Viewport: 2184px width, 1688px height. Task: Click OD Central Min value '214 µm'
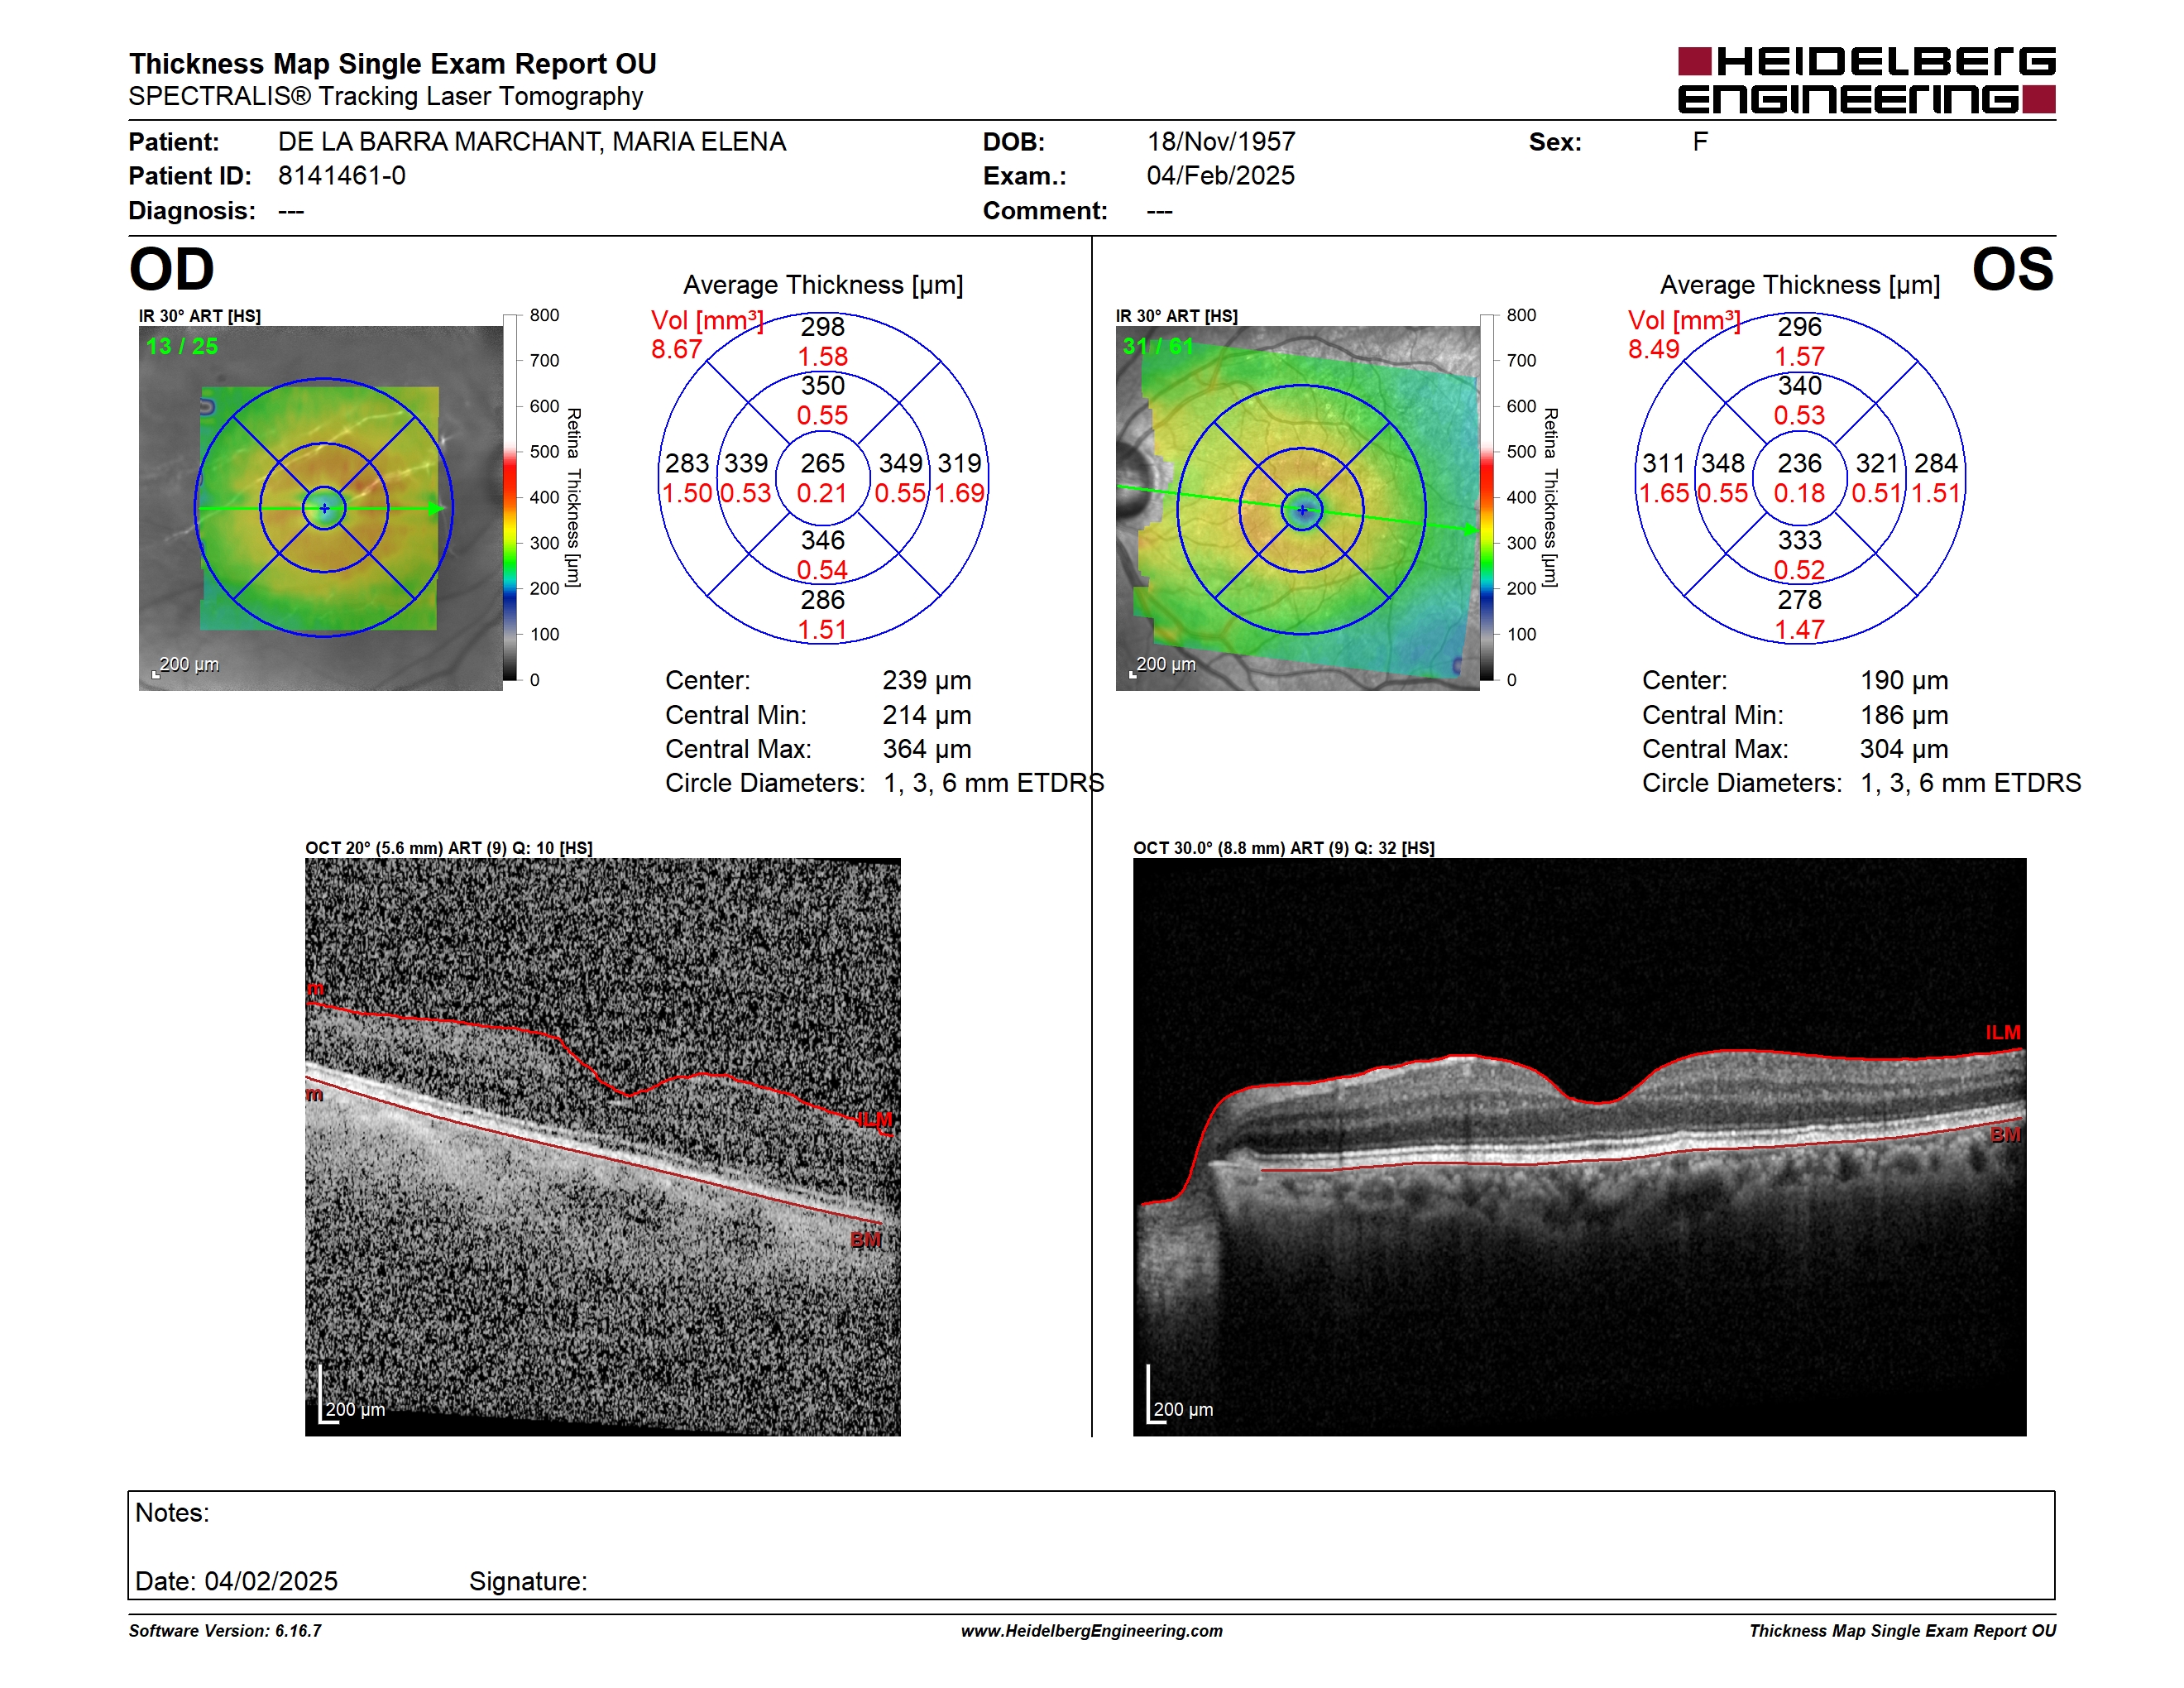coord(927,715)
